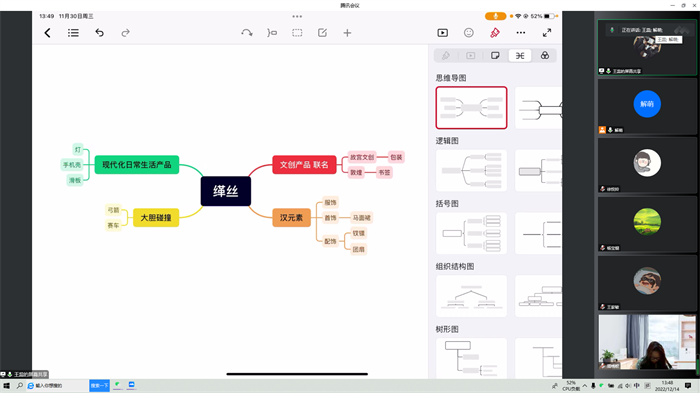Enter full screen with the expand arrows icon
The image size is (700, 393).
(547, 33)
